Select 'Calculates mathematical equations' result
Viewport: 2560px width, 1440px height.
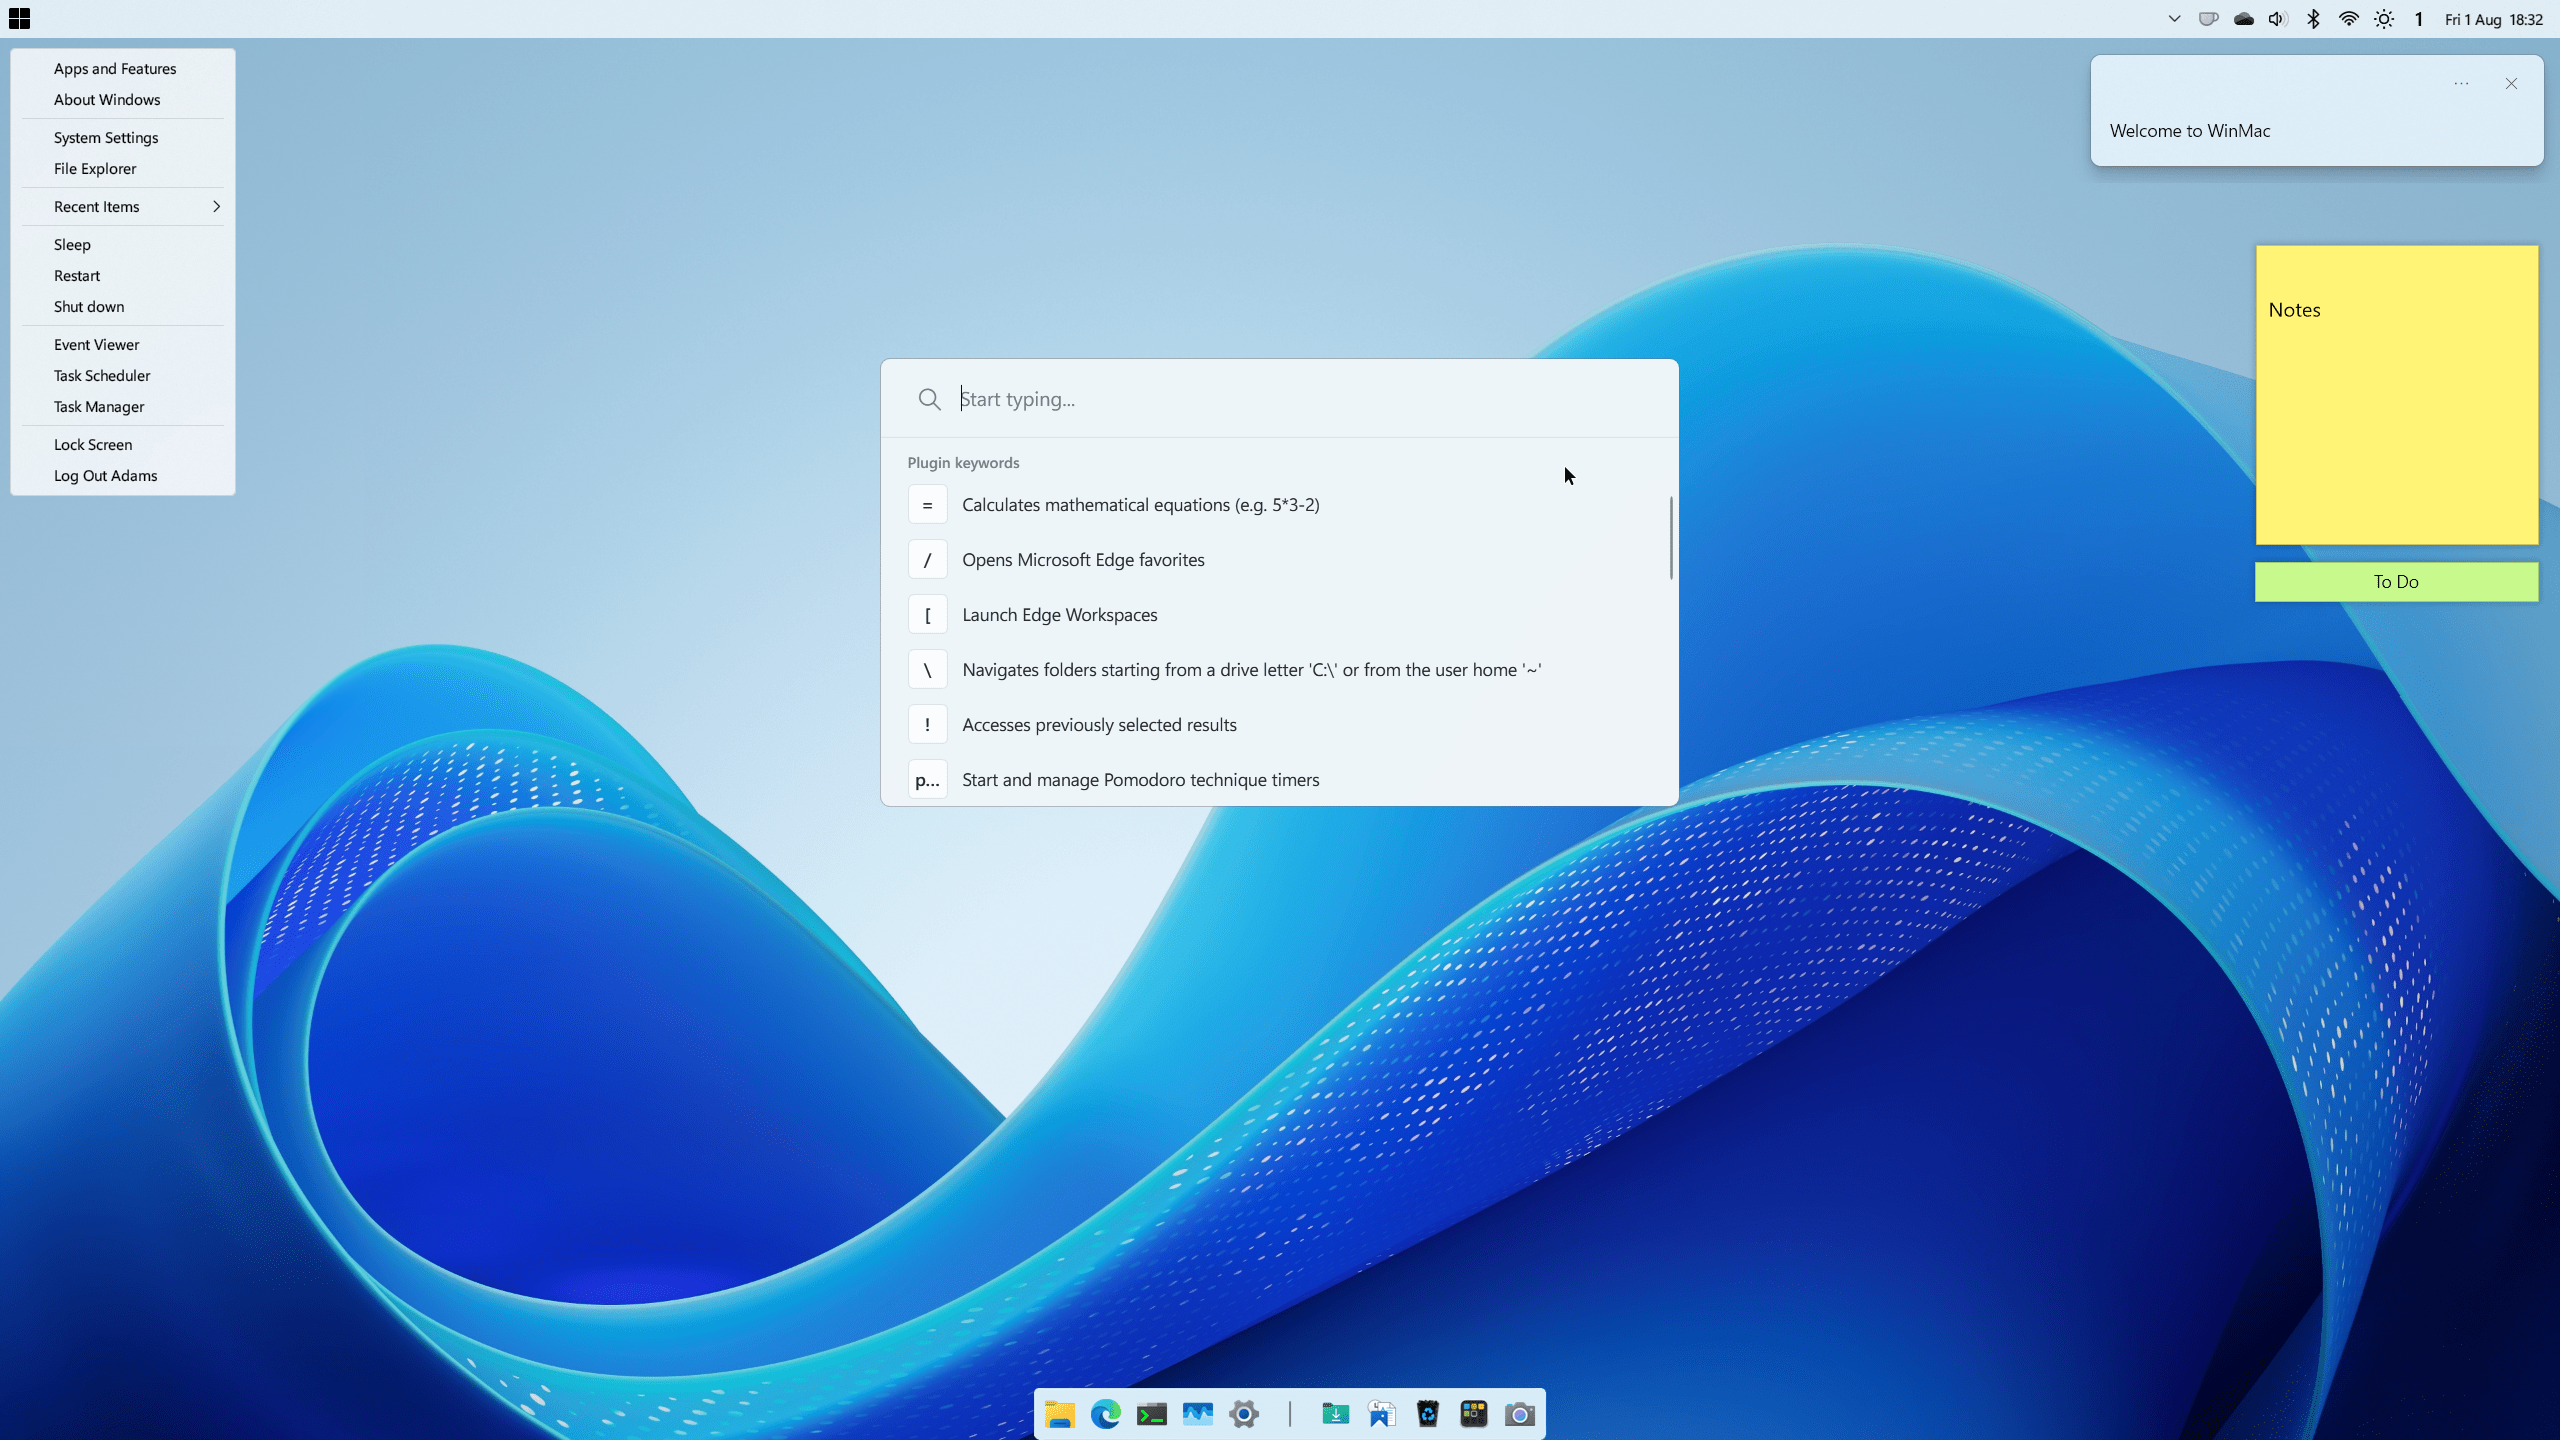click(x=1280, y=505)
